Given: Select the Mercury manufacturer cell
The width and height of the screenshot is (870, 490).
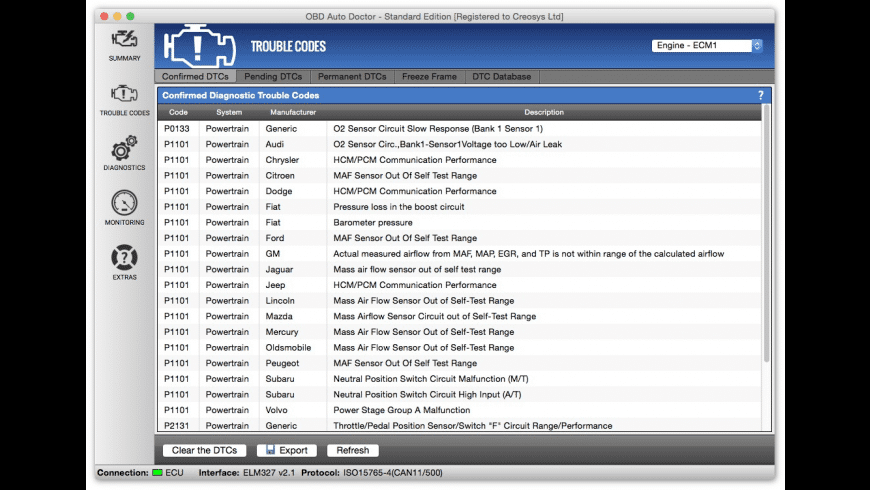Looking at the screenshot, I should (282, 332).
